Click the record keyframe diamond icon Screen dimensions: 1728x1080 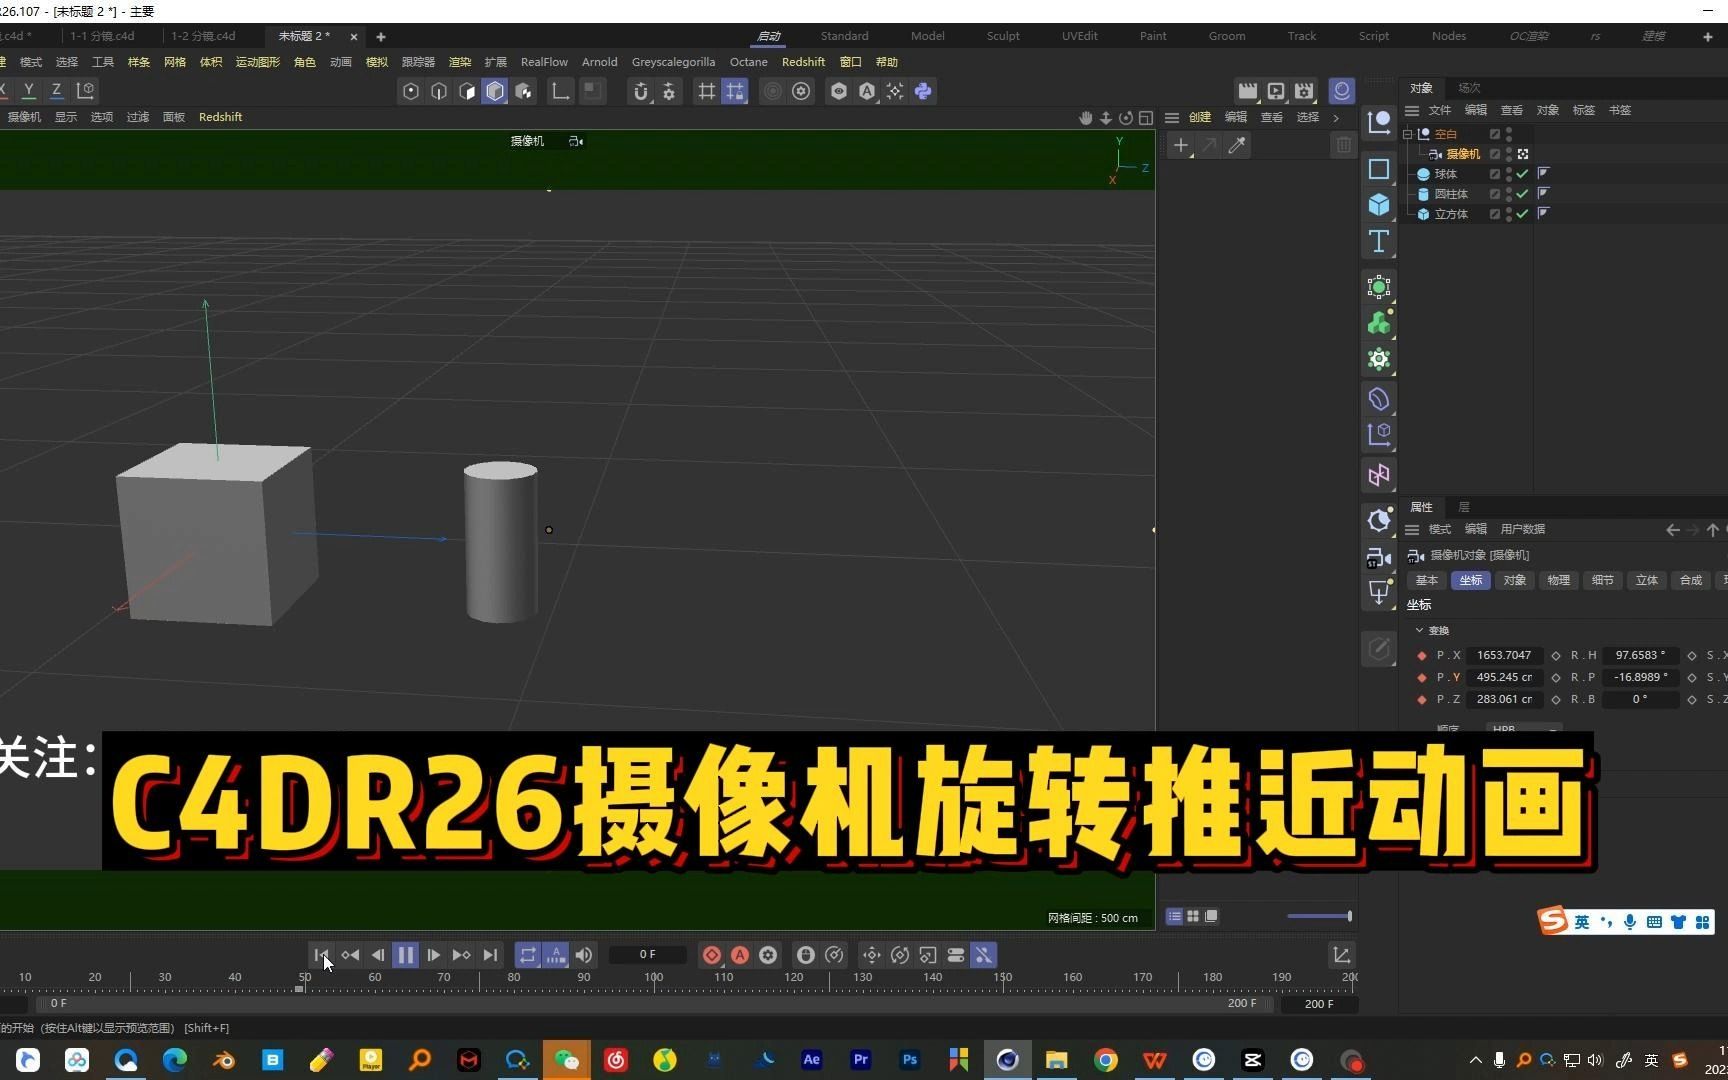[x=712, y=955]
